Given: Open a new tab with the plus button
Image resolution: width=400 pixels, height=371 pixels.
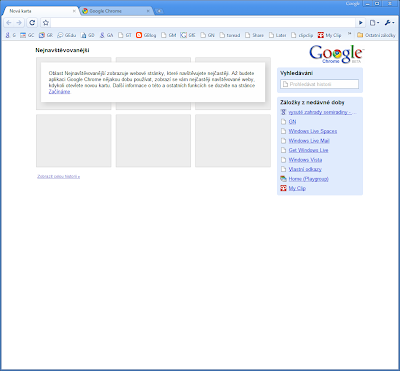Looking at the screenshot, I should pyautogui.click(x=160, y=11).
